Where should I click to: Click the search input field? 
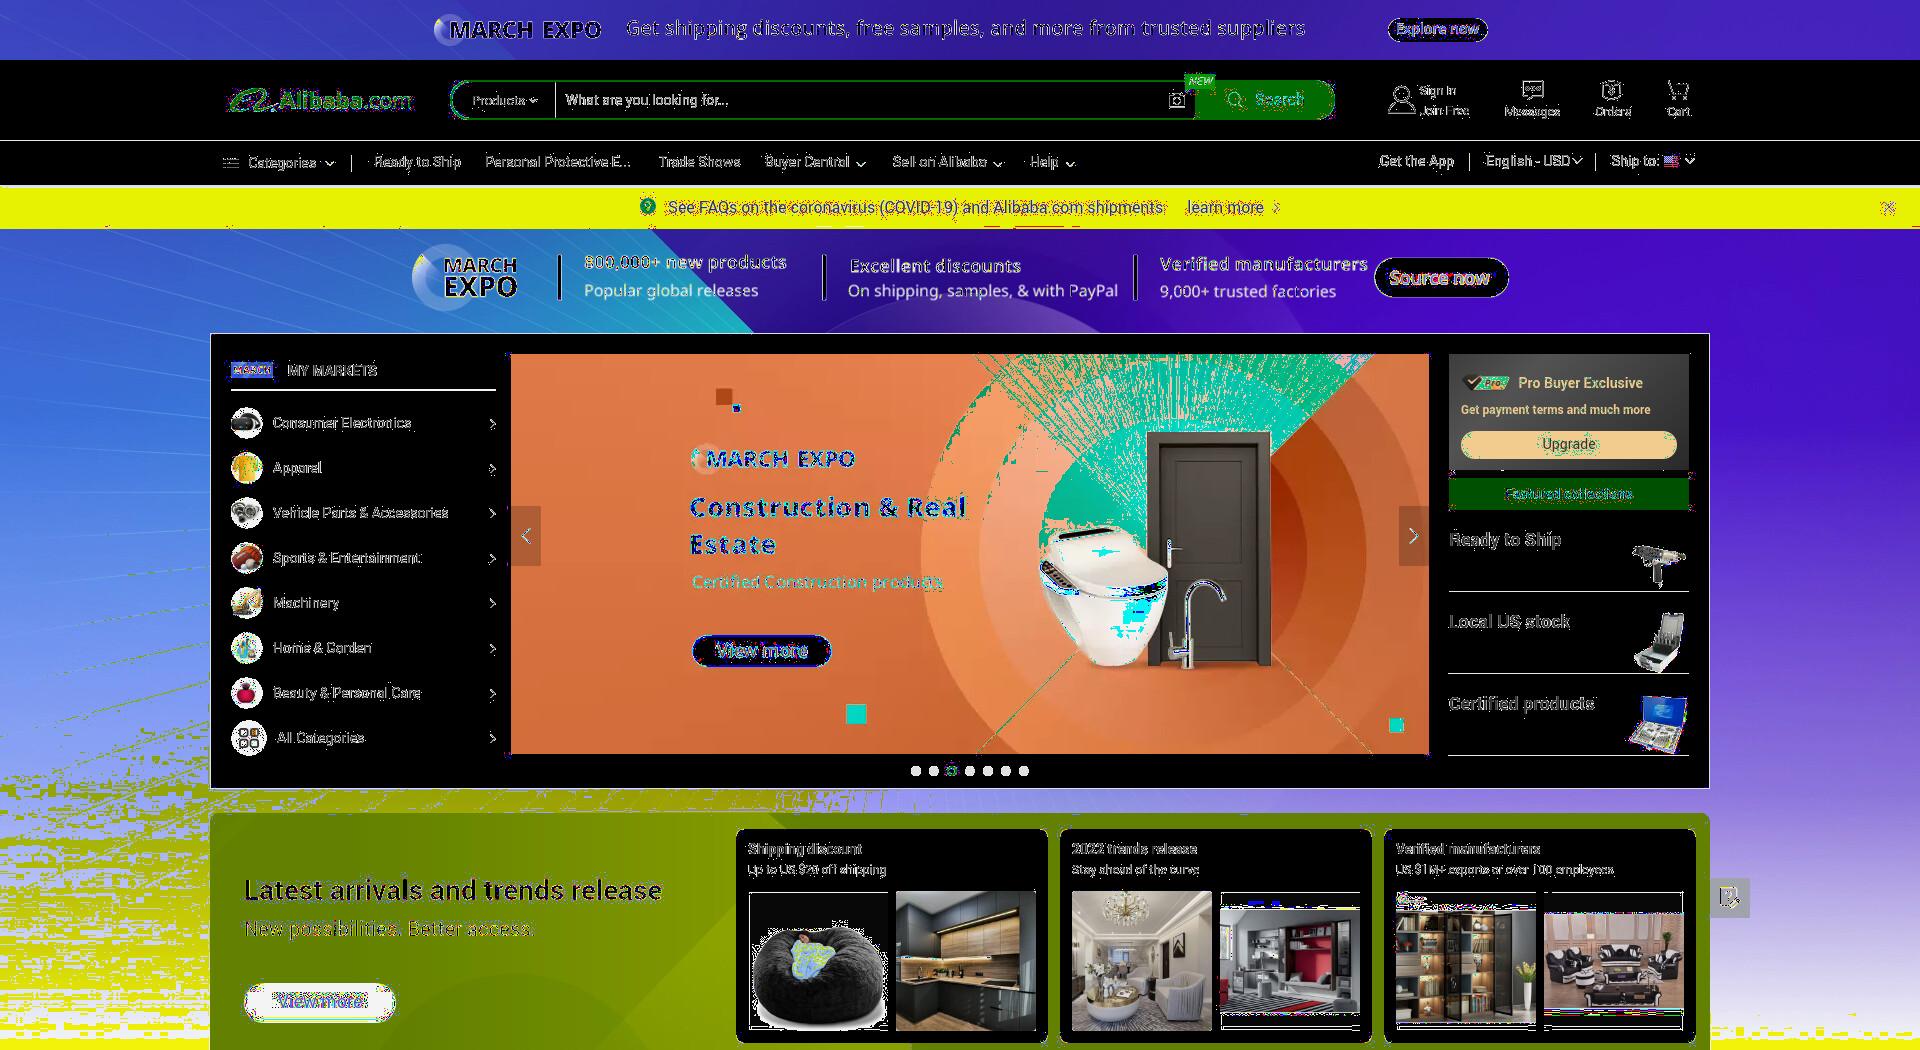860,100
